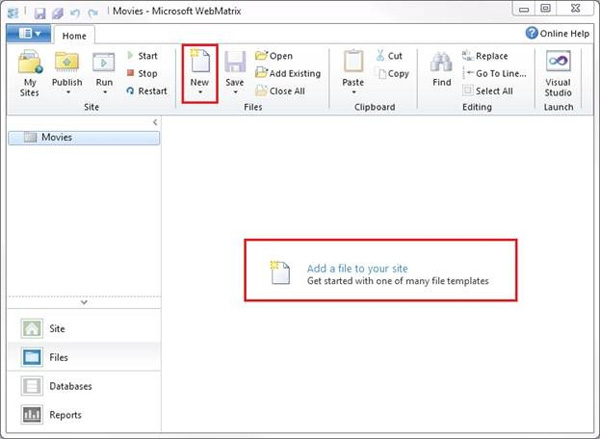Launch Visual Studio from the ribbon
The width and height of the screenshot is (600, 439).
[x=558, y=74]
